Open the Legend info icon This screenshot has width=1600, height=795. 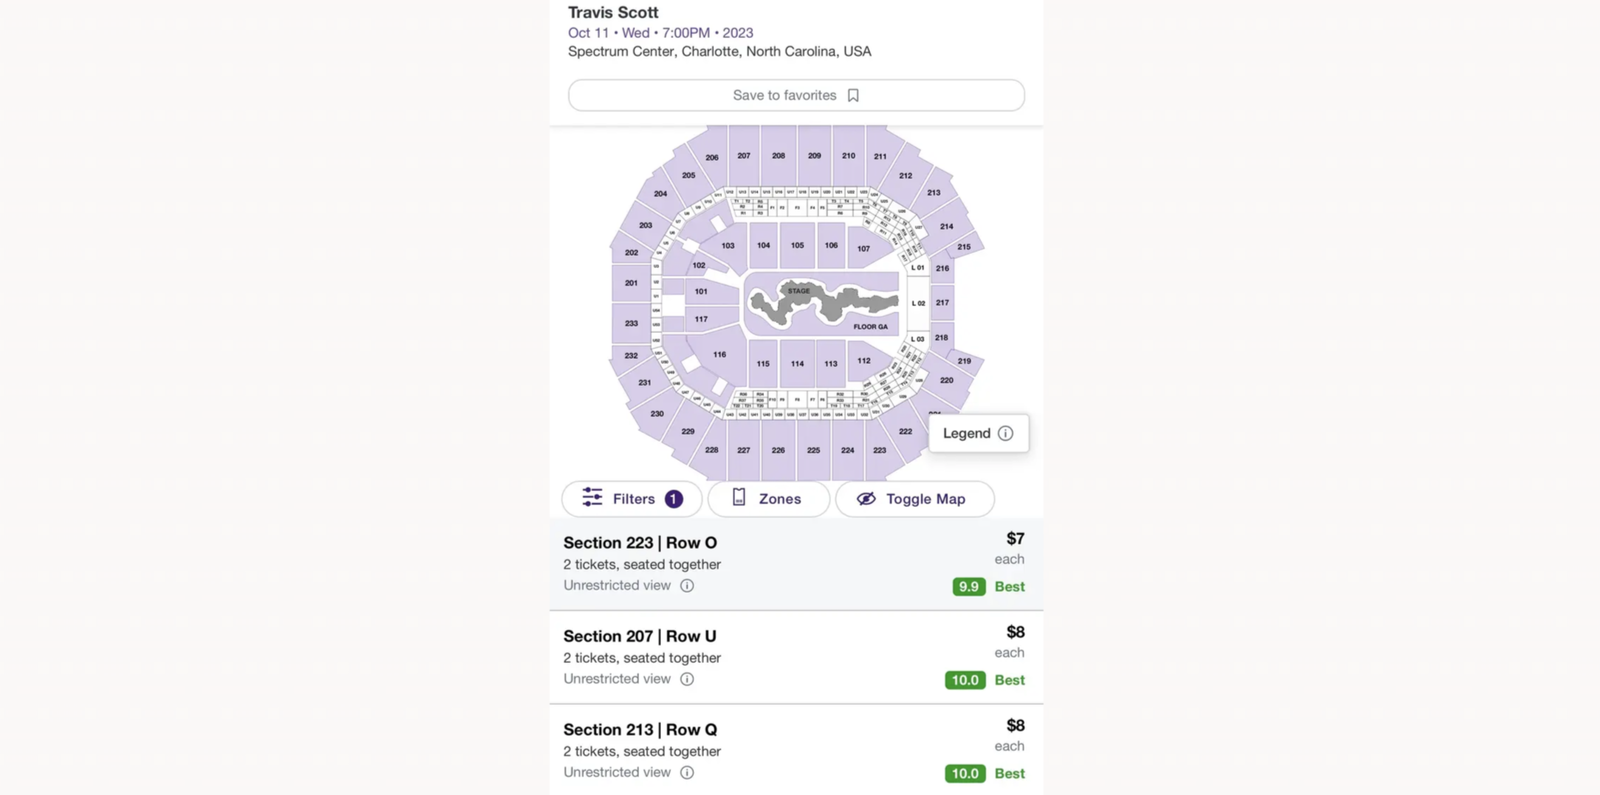point(1005,433)
